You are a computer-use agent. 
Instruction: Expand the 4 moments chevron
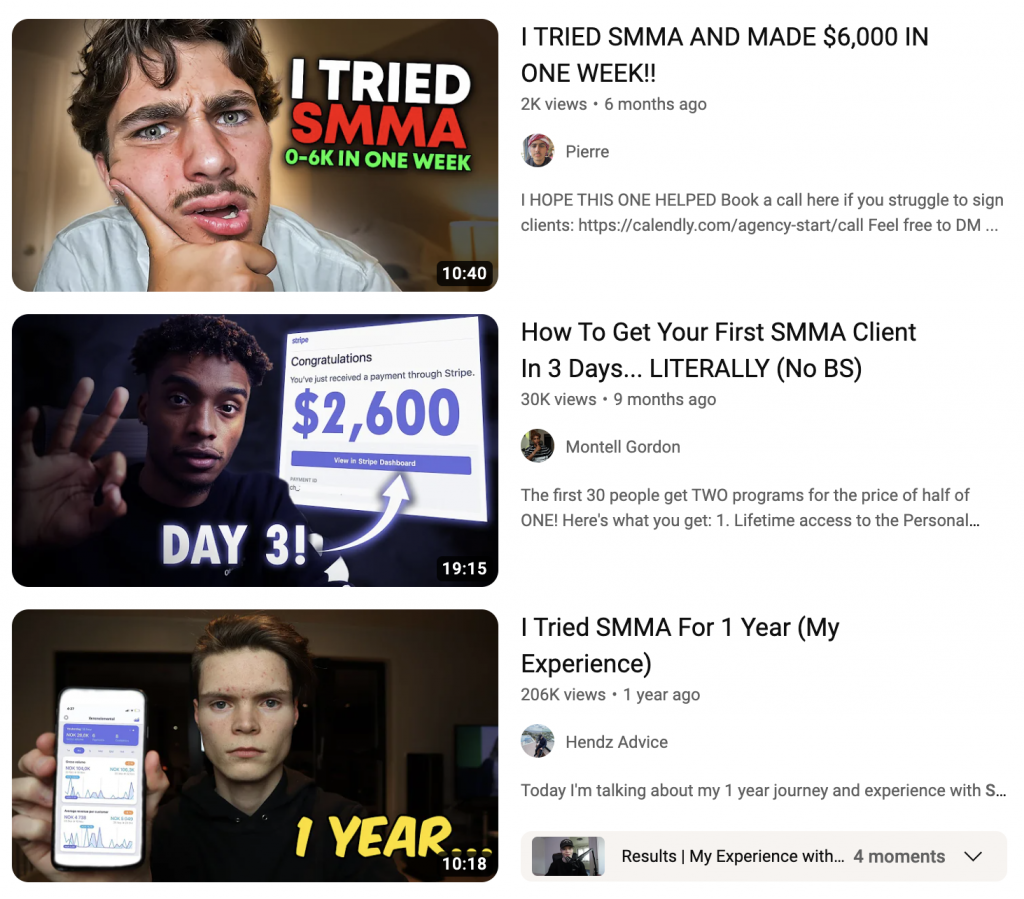coord(973,856)
